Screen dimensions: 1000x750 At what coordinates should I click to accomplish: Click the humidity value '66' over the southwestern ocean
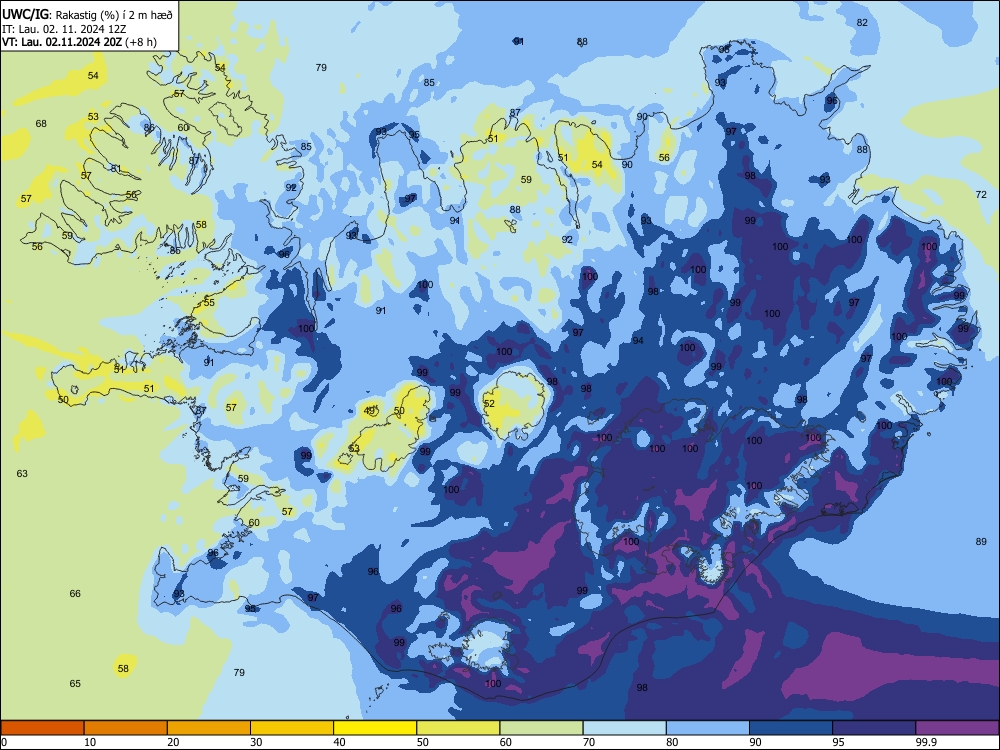(75, 593)
